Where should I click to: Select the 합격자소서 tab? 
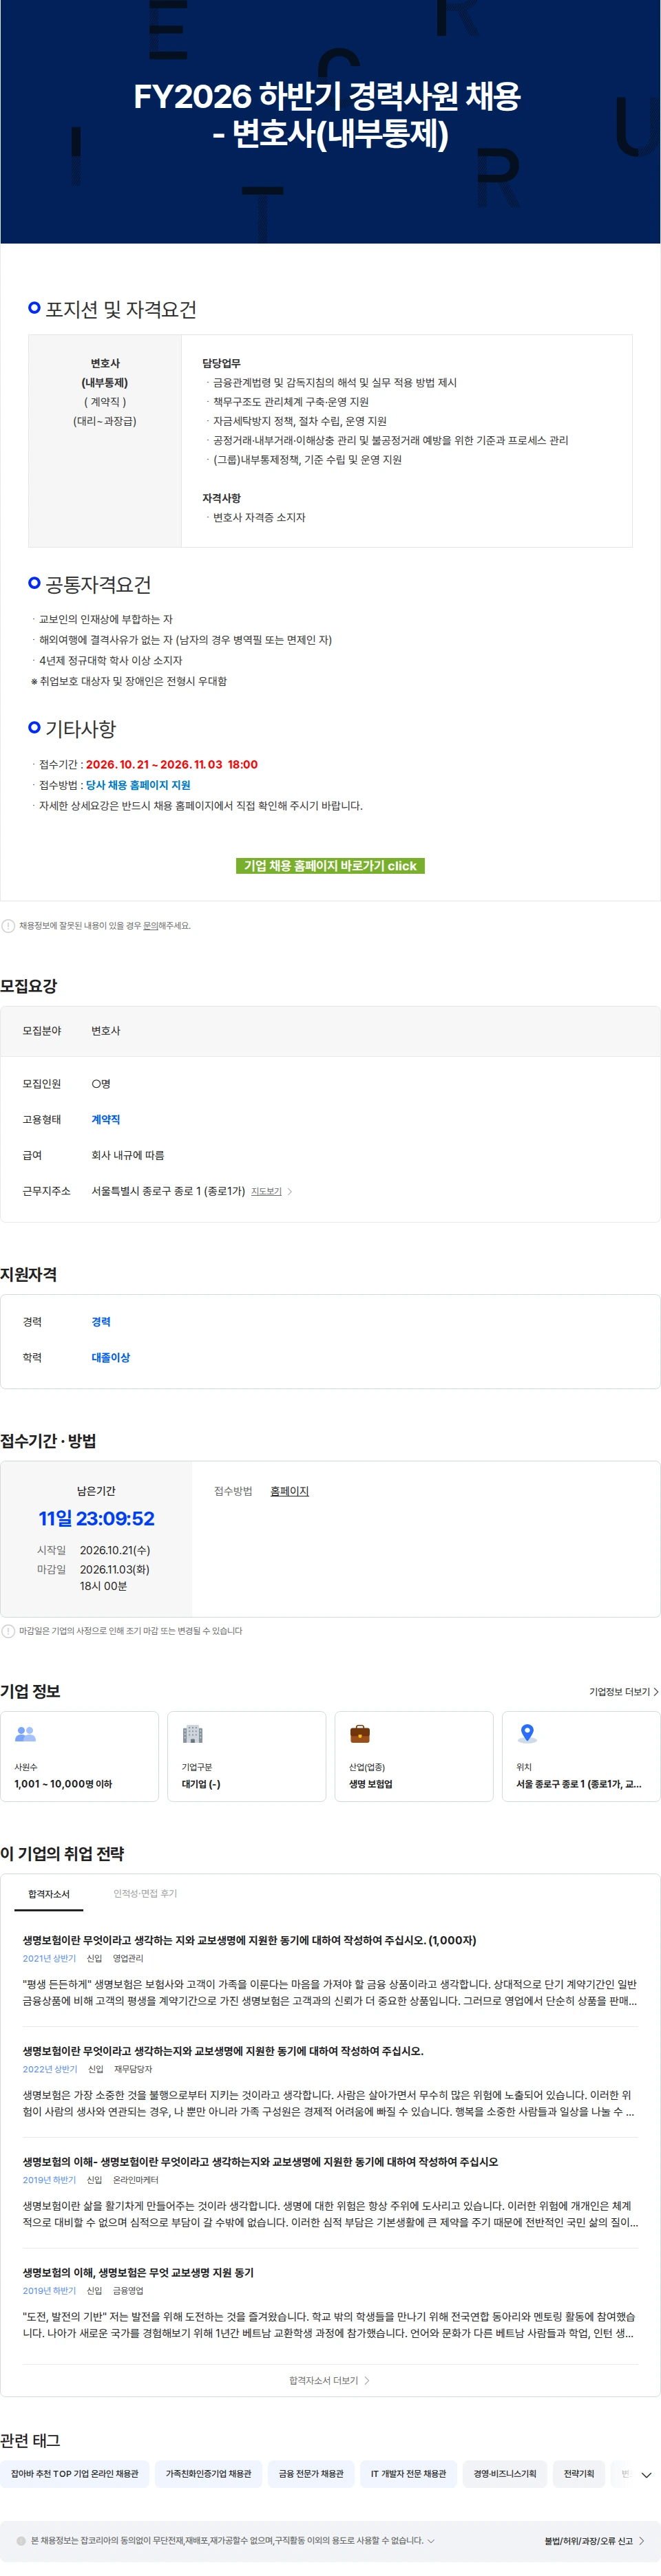49,1894
